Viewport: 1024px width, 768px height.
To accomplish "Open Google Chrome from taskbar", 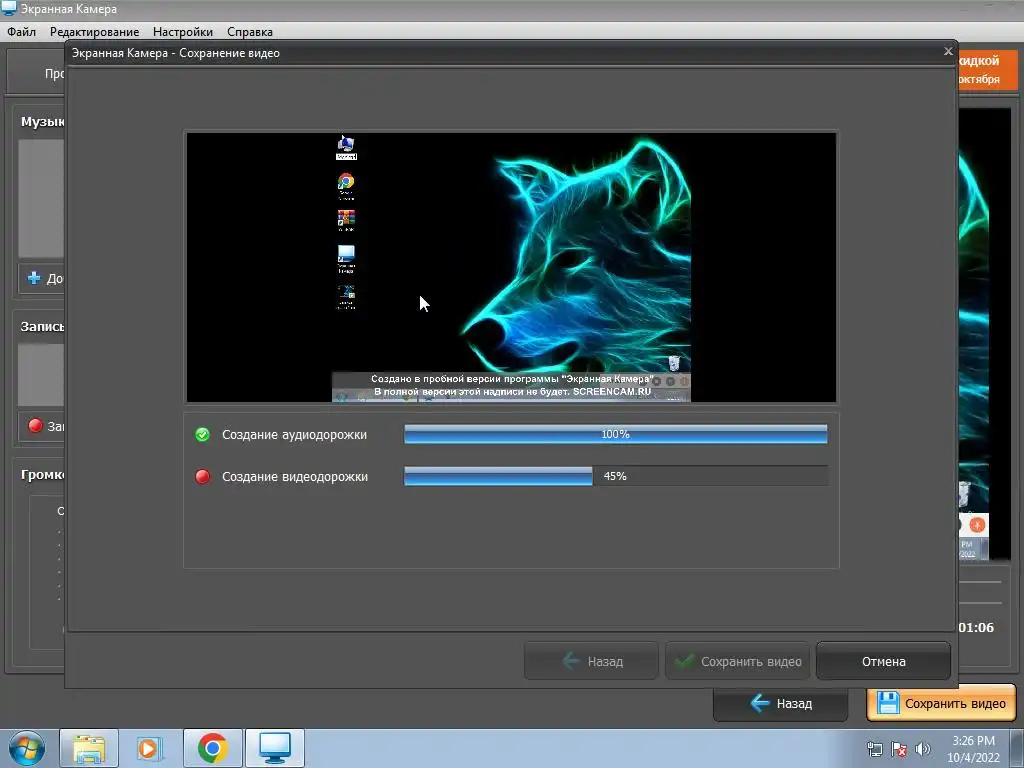I will click(212, 748).
